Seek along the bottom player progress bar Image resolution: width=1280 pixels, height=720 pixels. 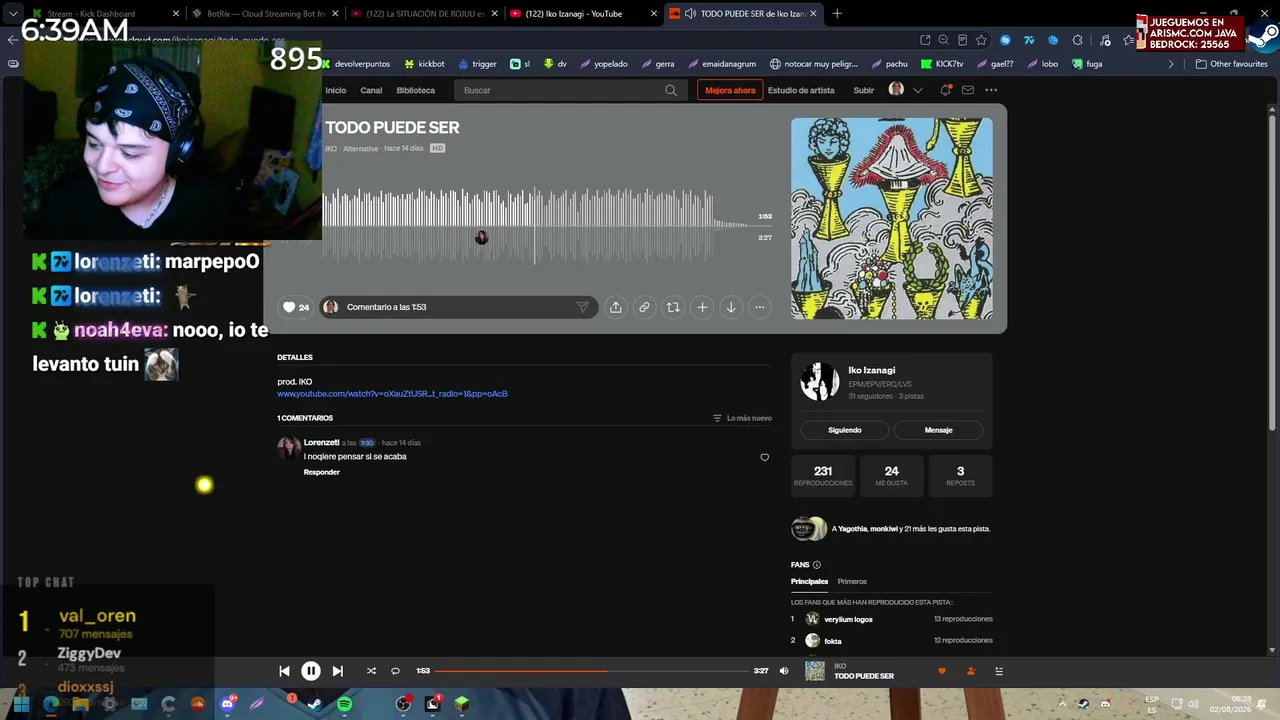[x=592, y=671]
